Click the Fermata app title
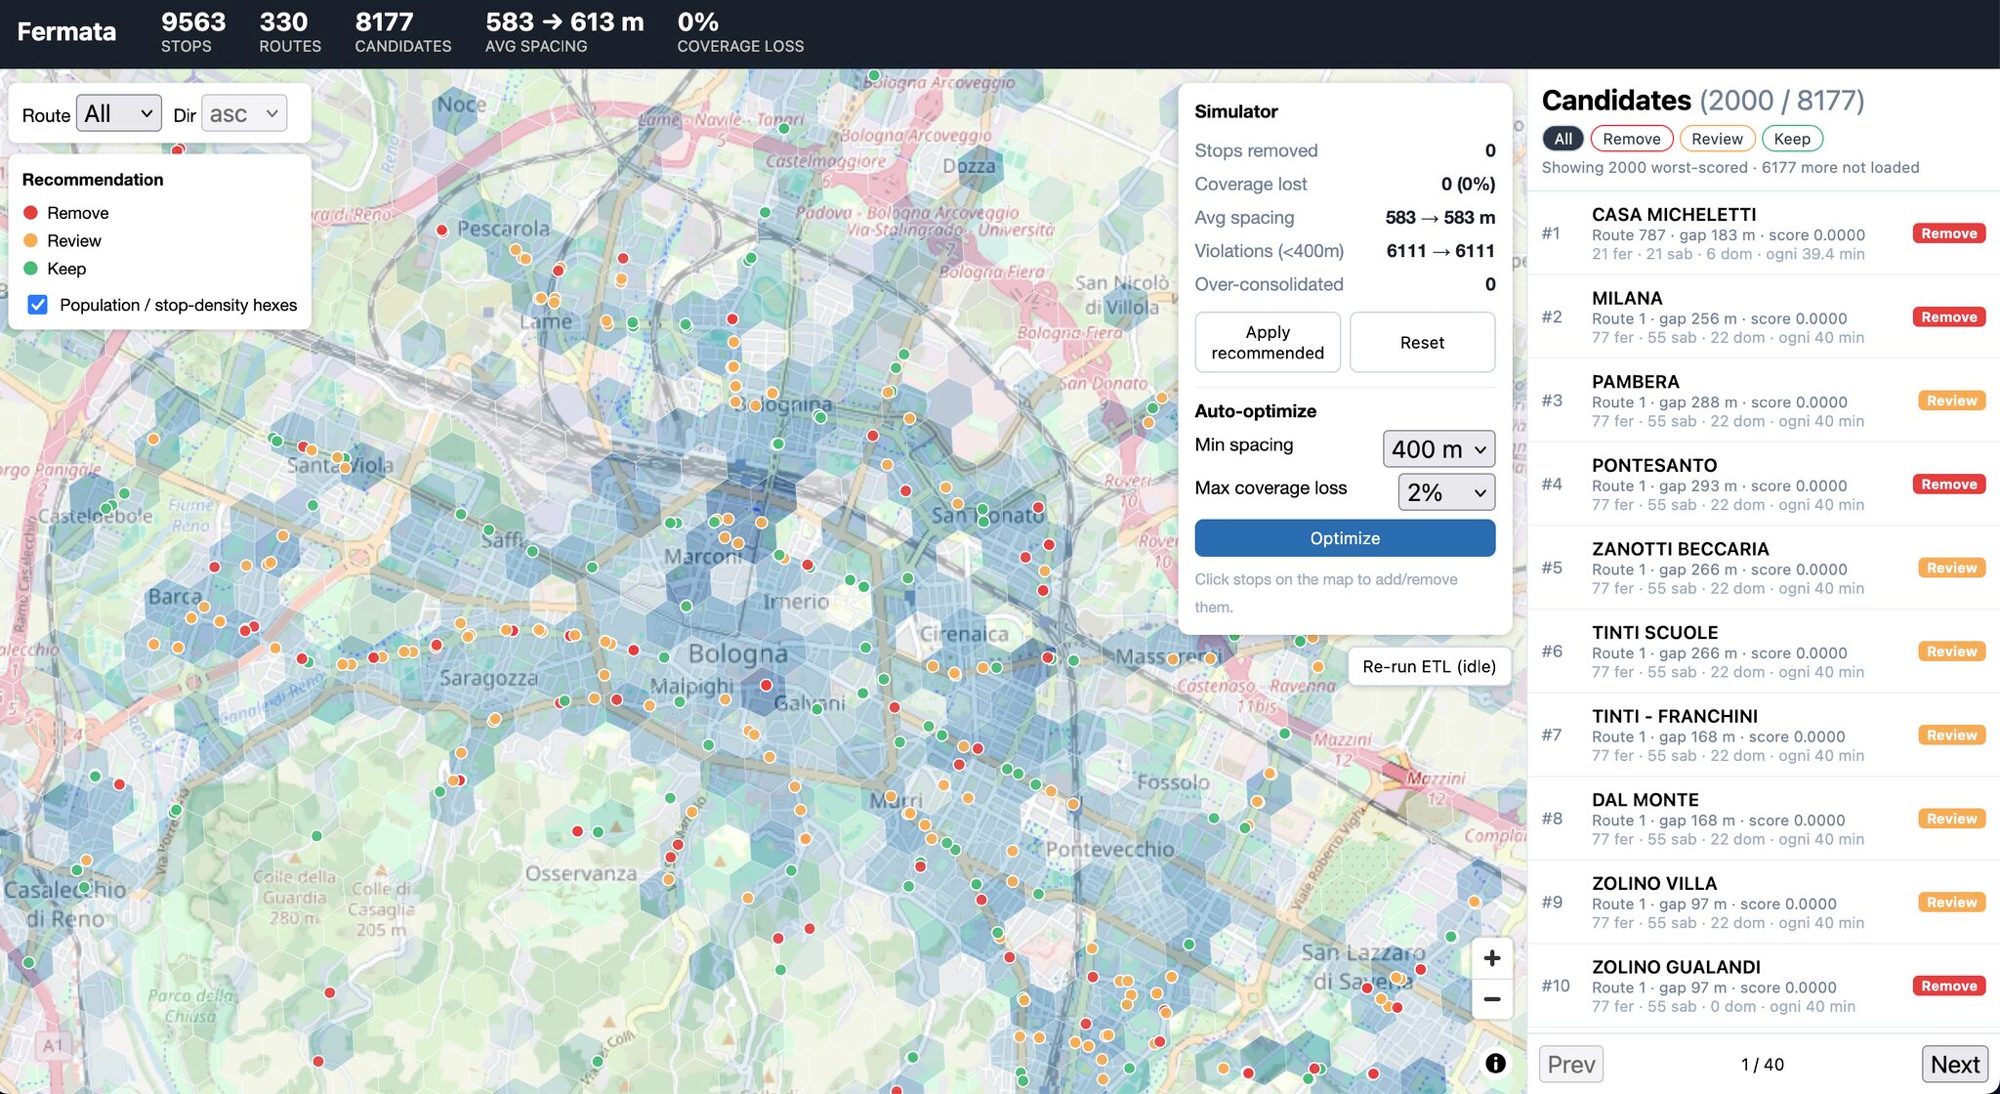This screenshot has width=2000, height=1094. point(66,32)
